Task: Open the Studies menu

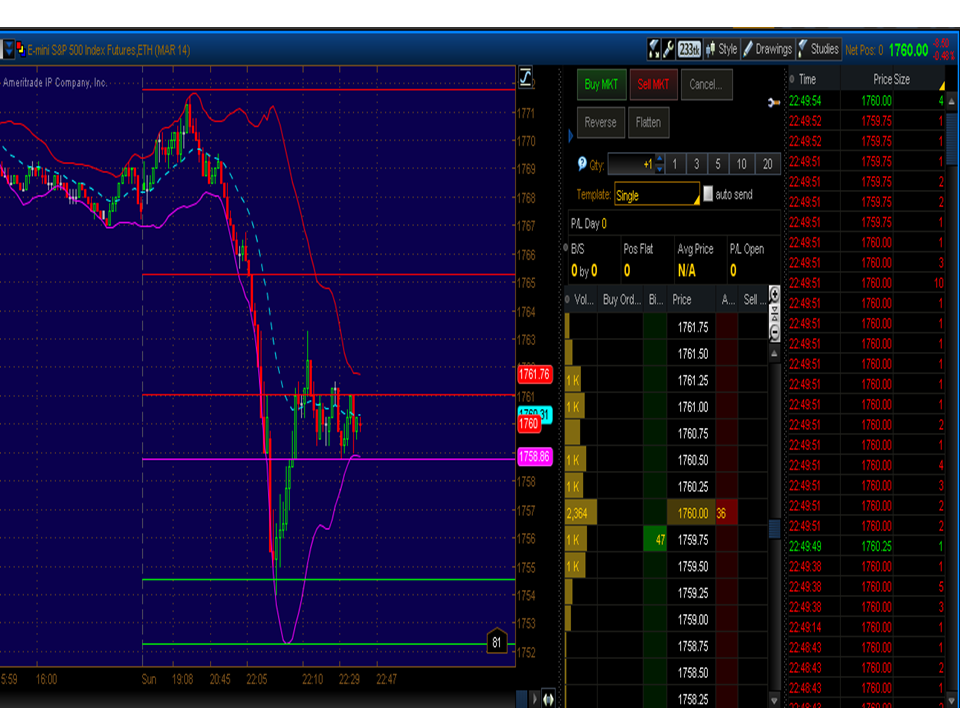Action: pos(818,49)
